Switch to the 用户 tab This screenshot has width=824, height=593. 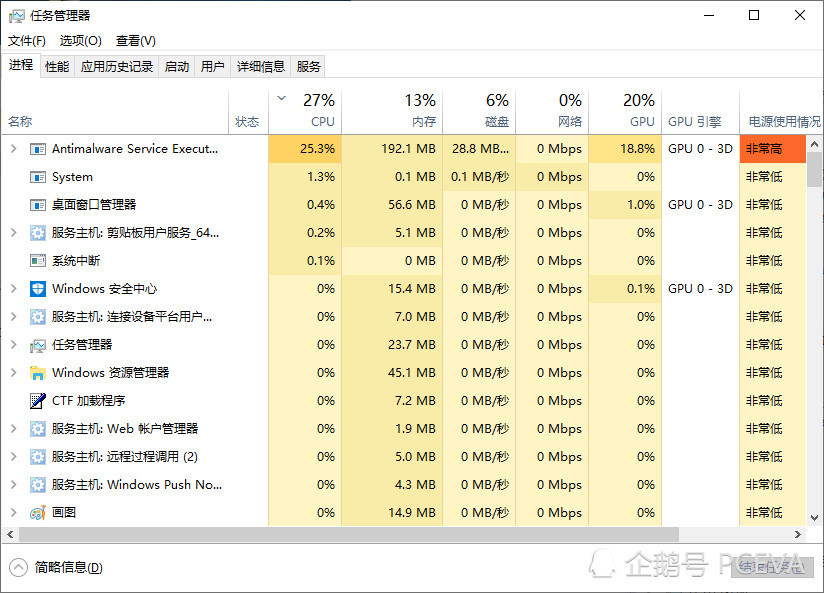[x=212, y=67]
